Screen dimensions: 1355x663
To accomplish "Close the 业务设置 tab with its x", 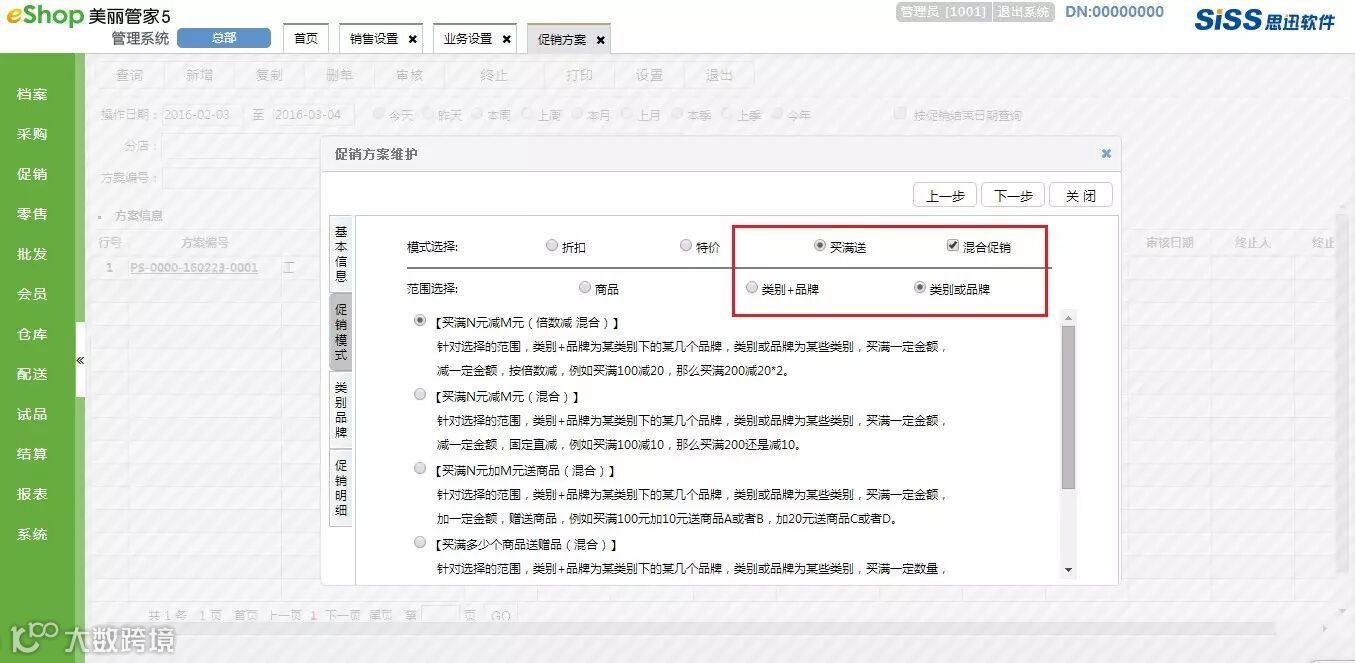I will point(507,39).
